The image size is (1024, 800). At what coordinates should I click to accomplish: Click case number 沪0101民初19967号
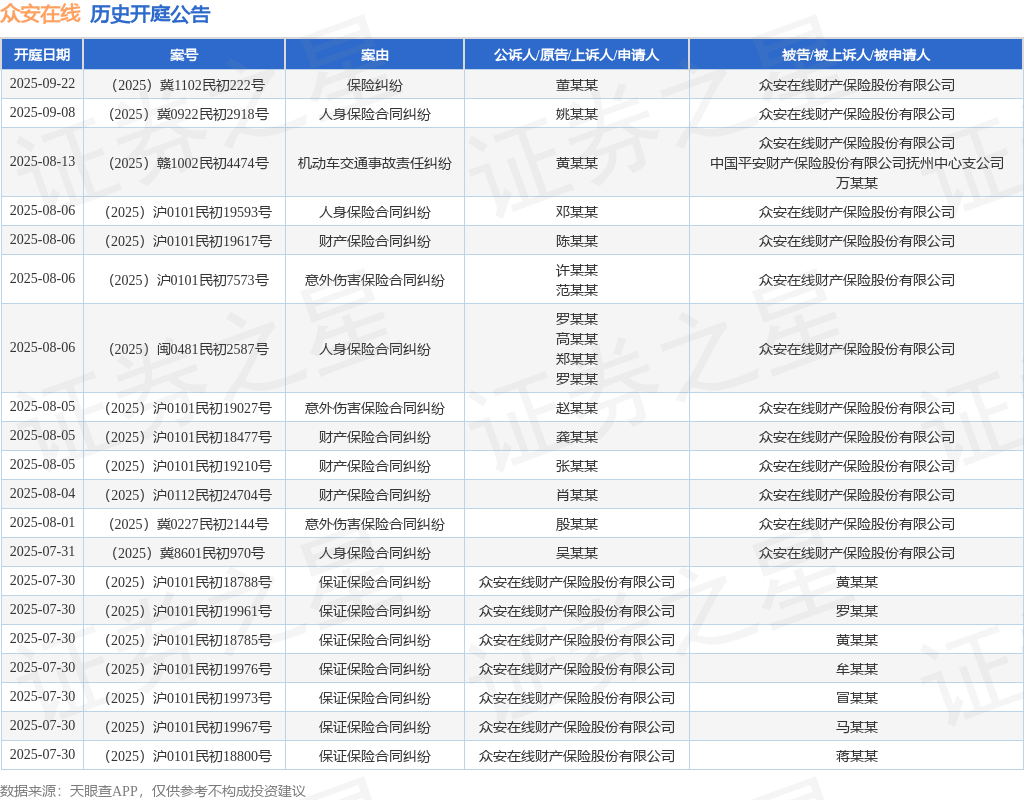coord(188,727)
